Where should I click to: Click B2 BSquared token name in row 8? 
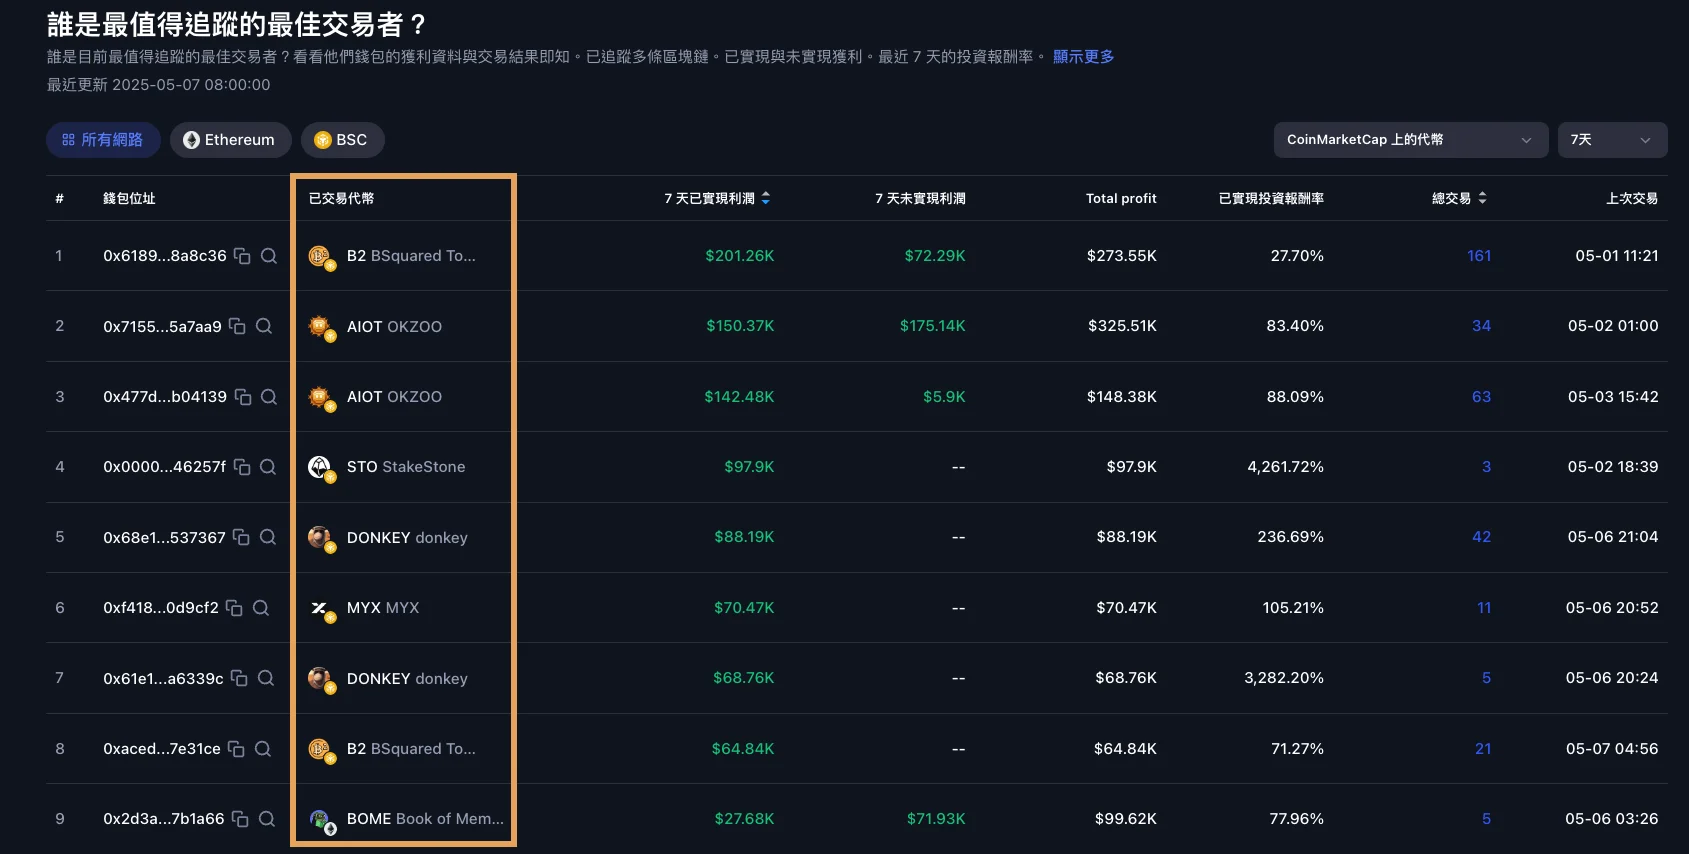click(x=411, y=749)
